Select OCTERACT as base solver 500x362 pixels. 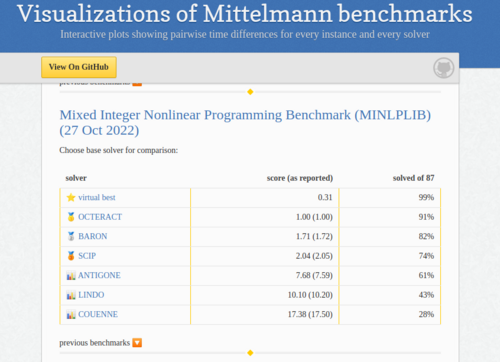[100, 217]
